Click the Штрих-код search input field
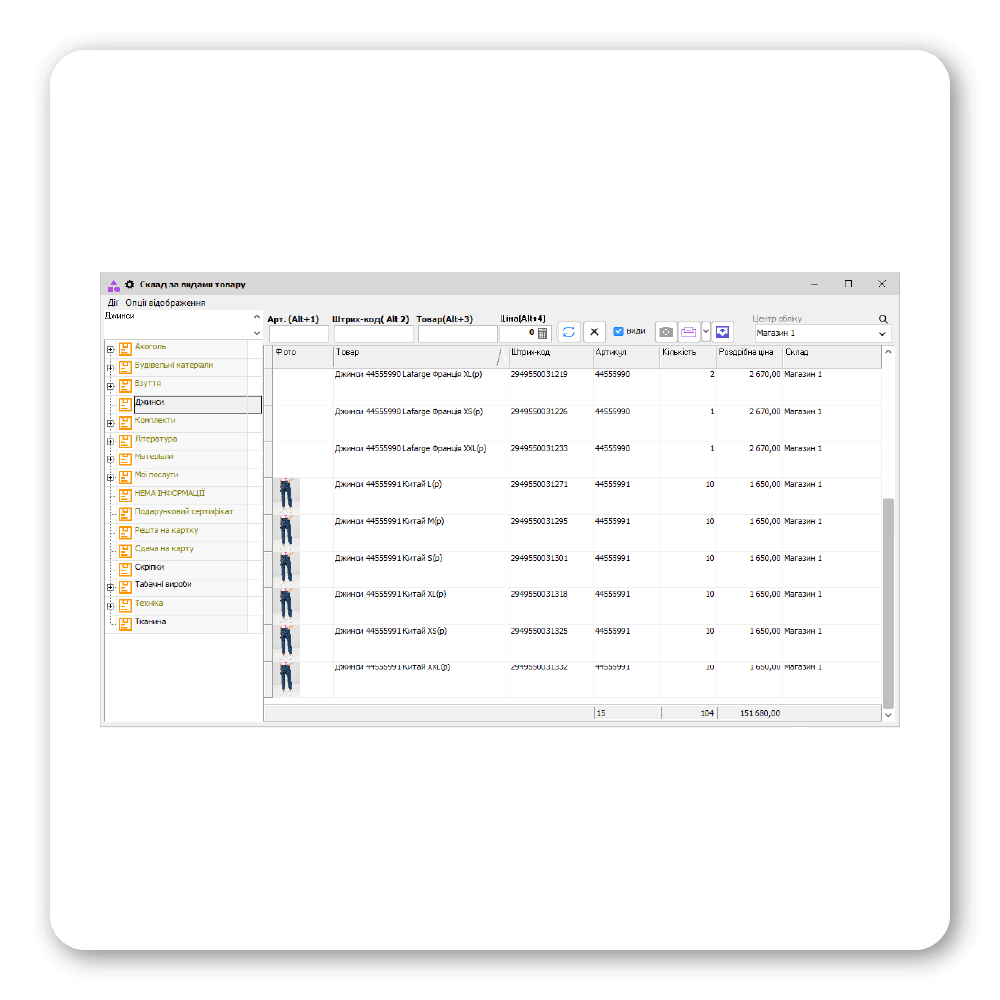This screenshot has width=1000, height=1000. click(x=372, y=334)
